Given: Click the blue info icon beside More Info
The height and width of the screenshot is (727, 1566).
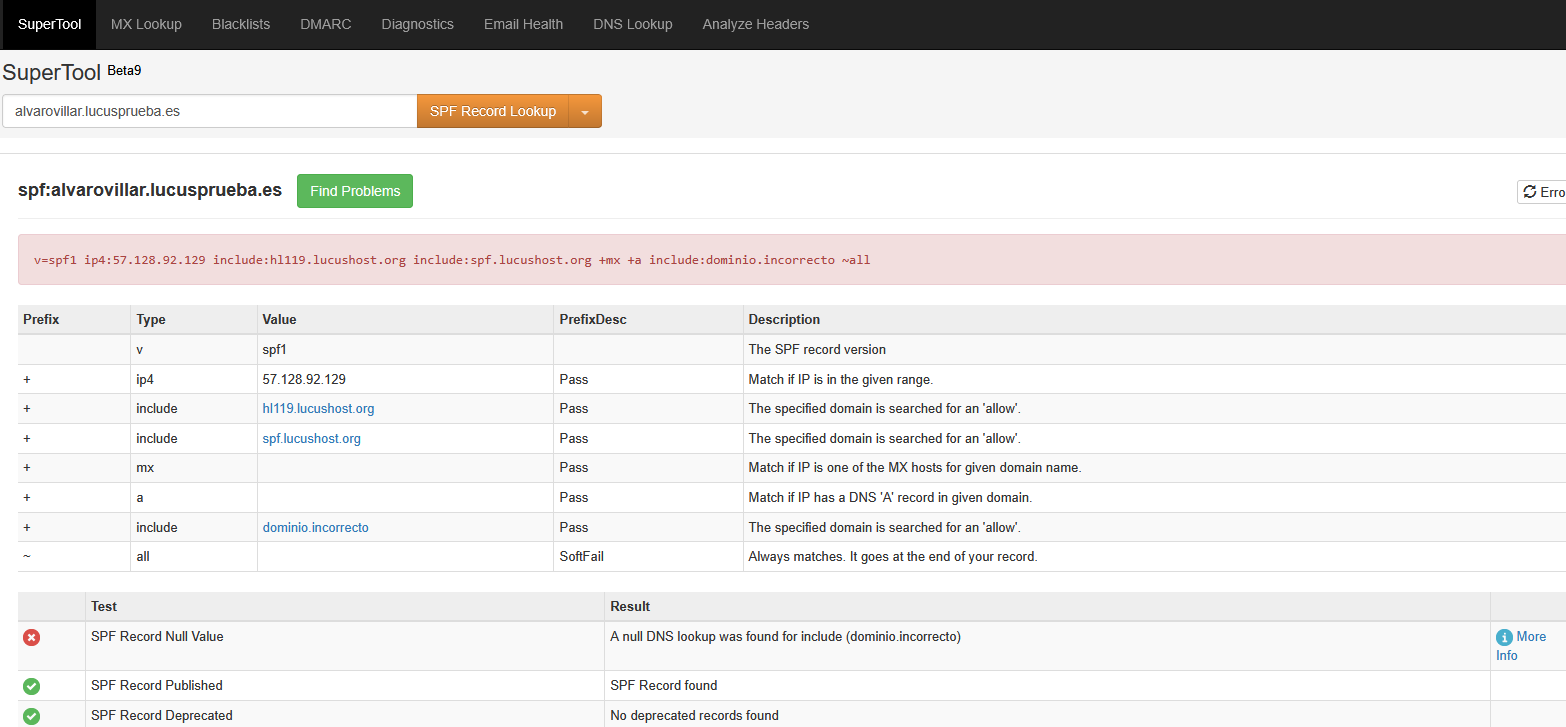Looking at the screenshot, I should tap(1504, 637).
